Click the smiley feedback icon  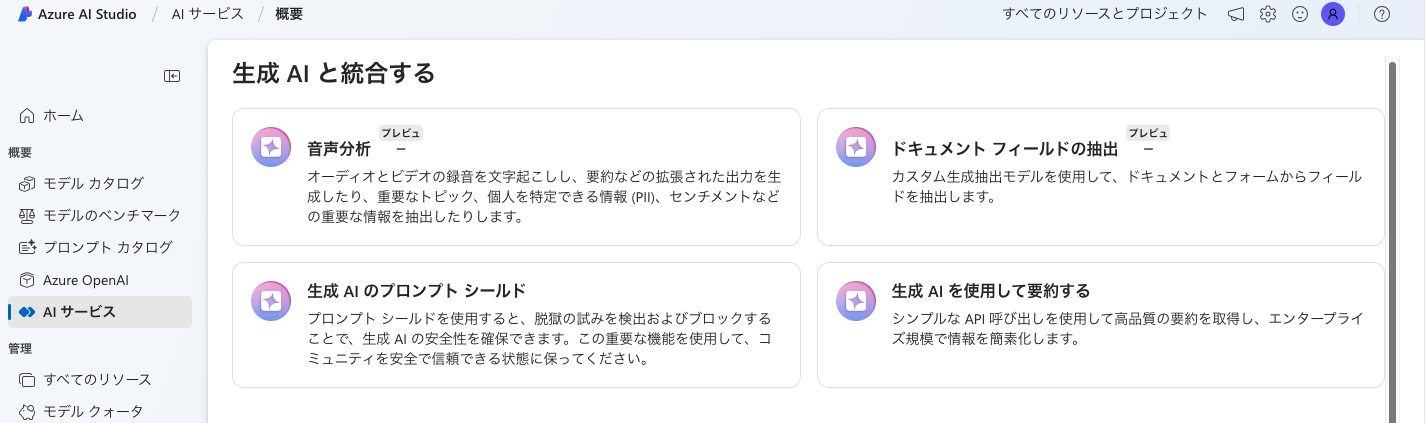click(x=1300, y=14)
